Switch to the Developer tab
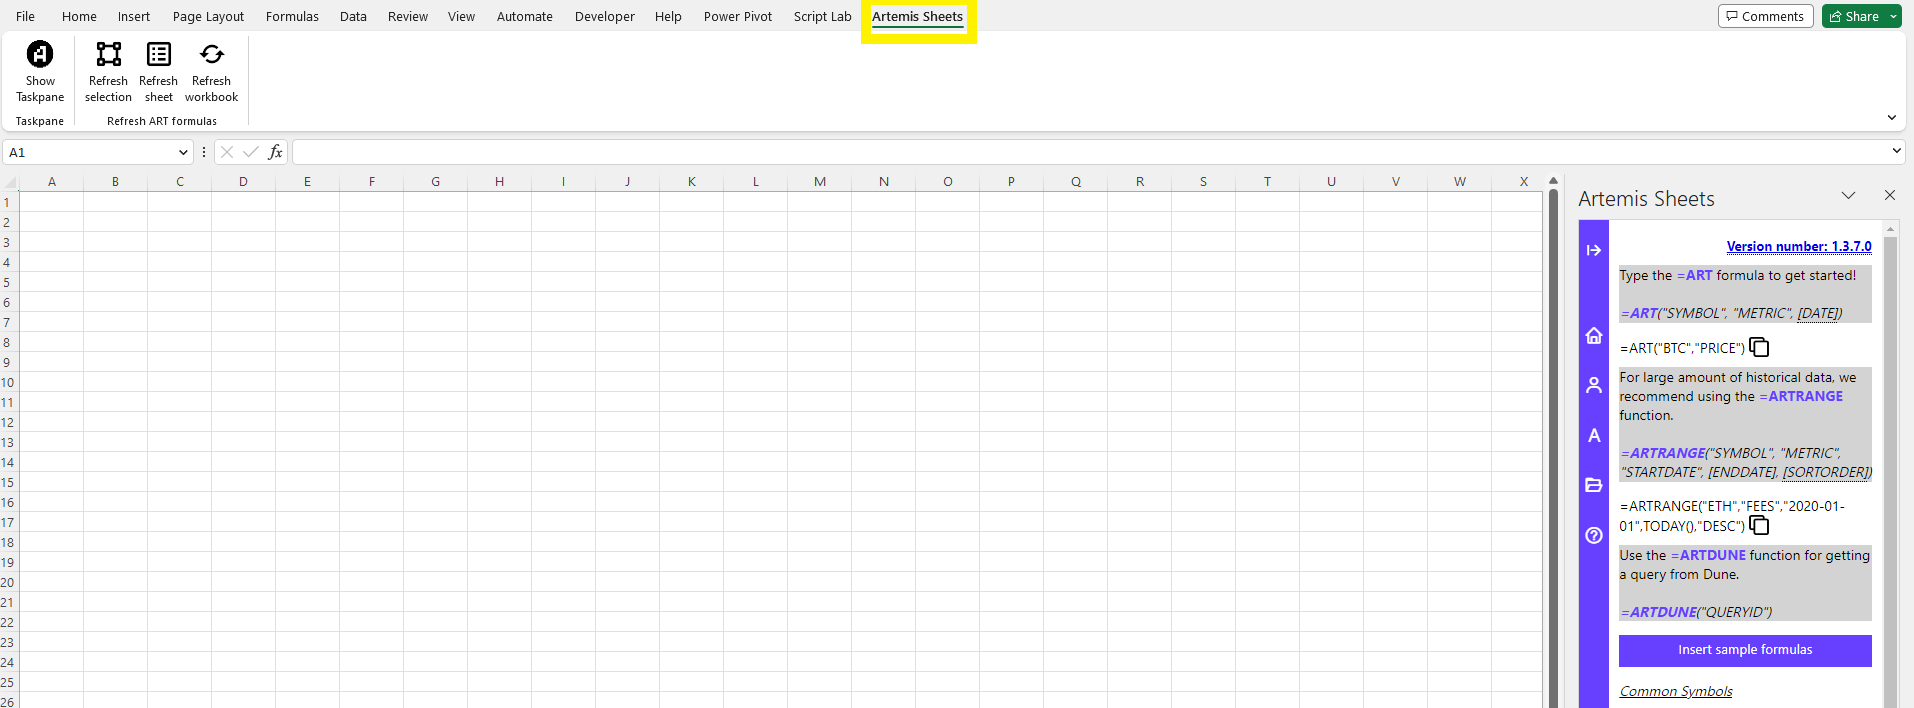Viewport: 1914px width, 708px height. coord(604,16)
